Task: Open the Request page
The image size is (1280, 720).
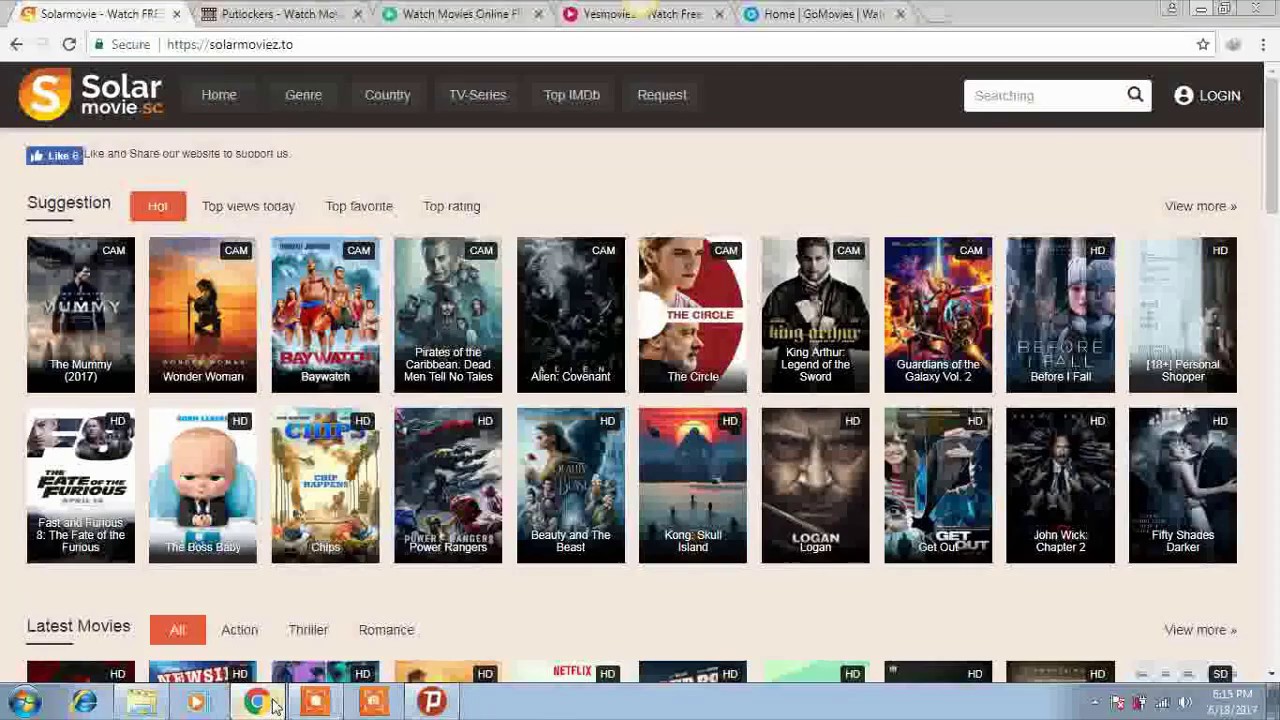Action: [662, 95]
